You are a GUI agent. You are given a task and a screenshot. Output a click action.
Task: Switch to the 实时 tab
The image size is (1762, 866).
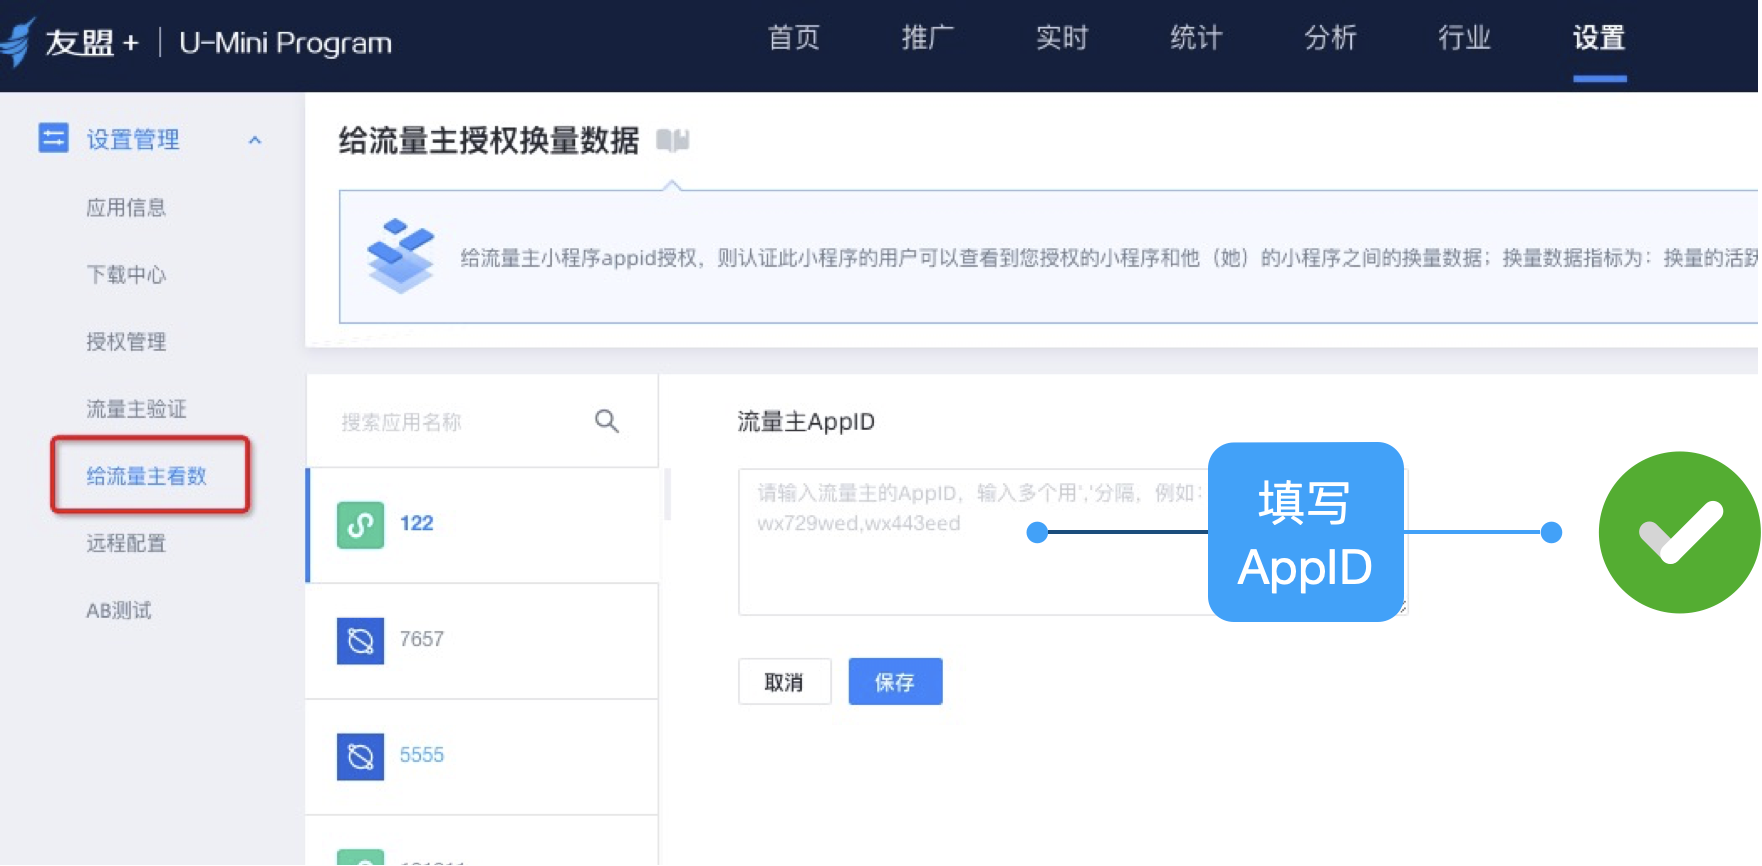(1061, 38)
